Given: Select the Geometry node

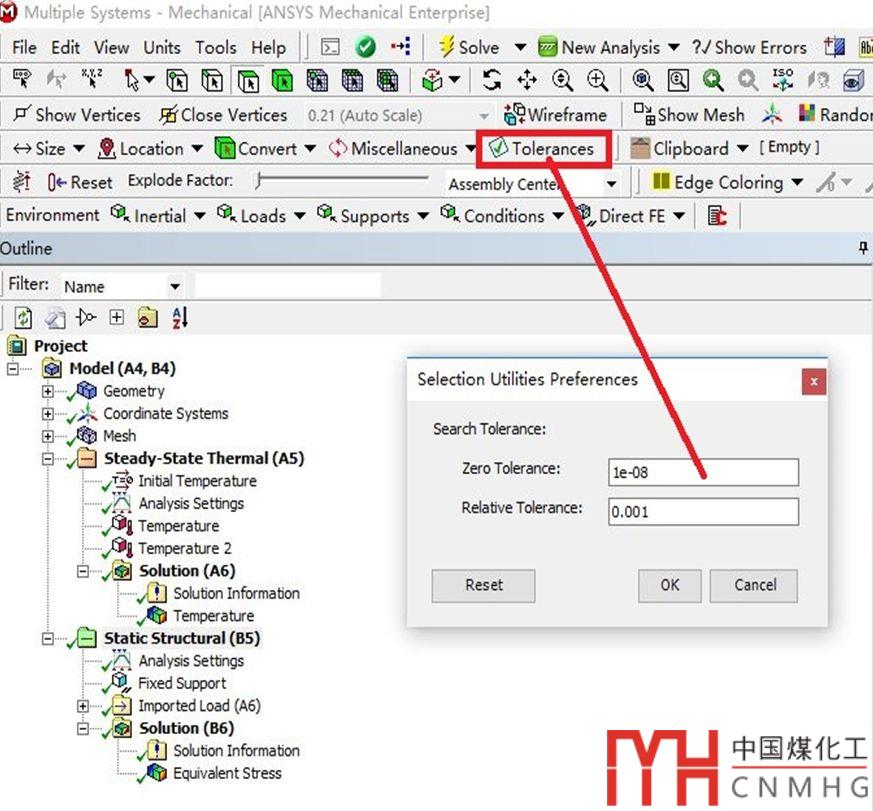Looking at the screenshot, I should pos(134,391).
